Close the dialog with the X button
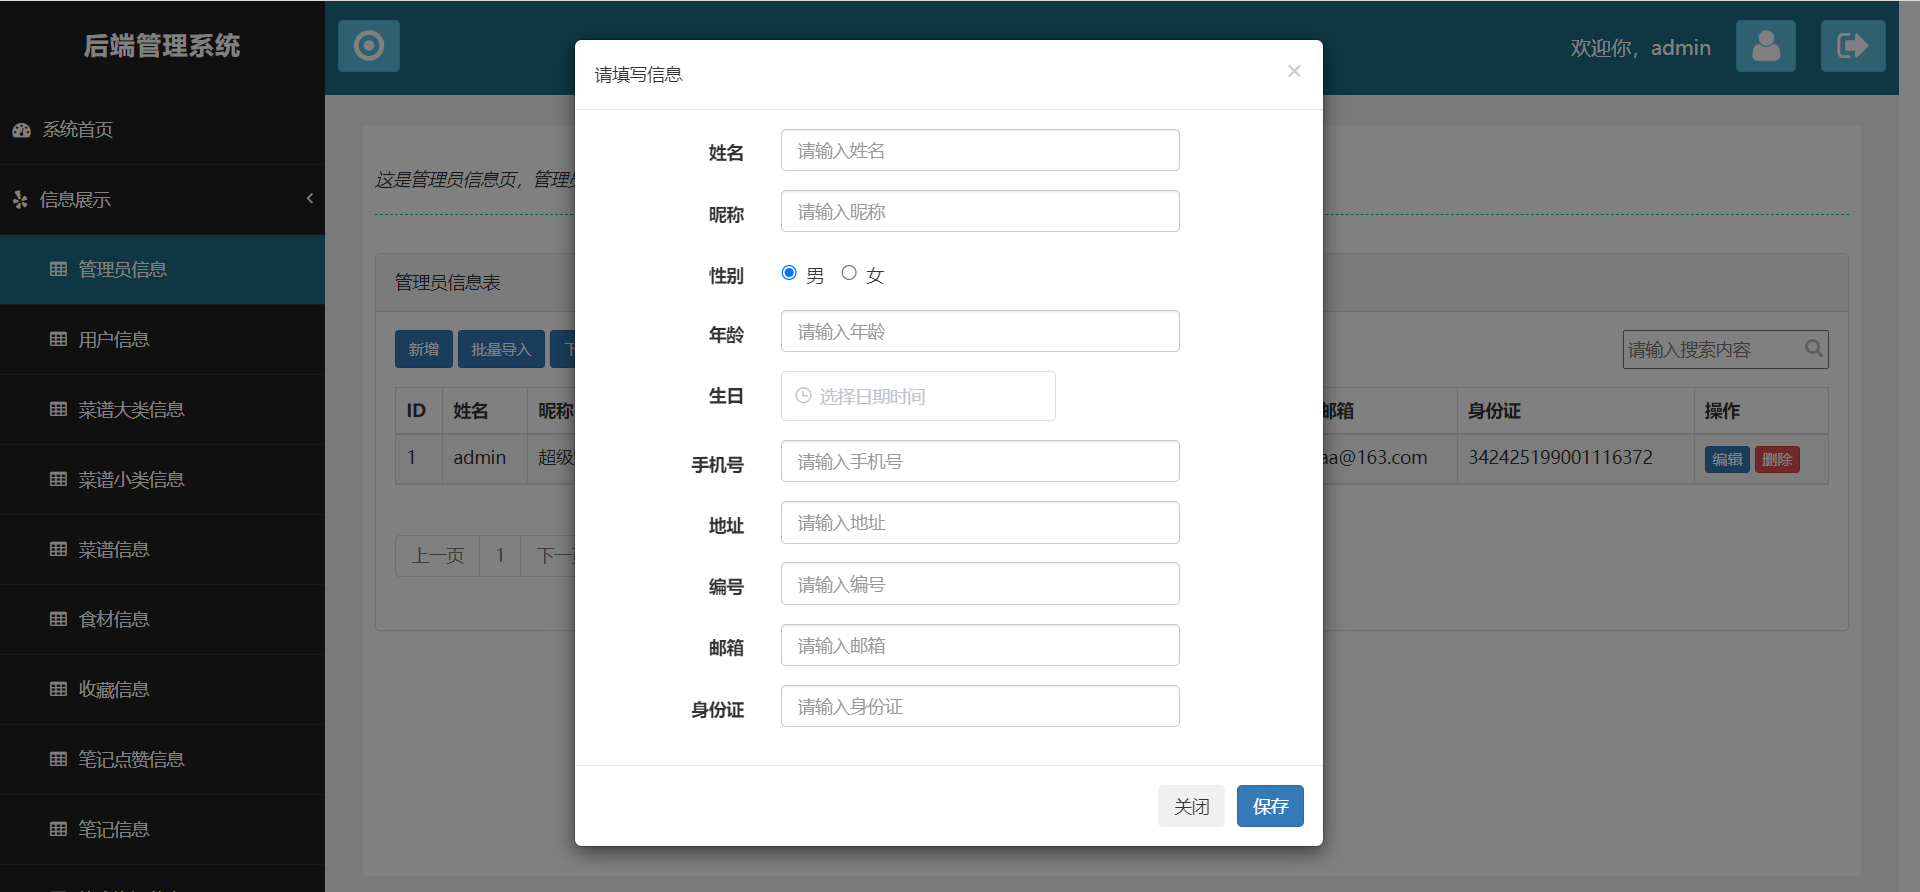This screenshot has height=892, width=1920. [1294, 71]
